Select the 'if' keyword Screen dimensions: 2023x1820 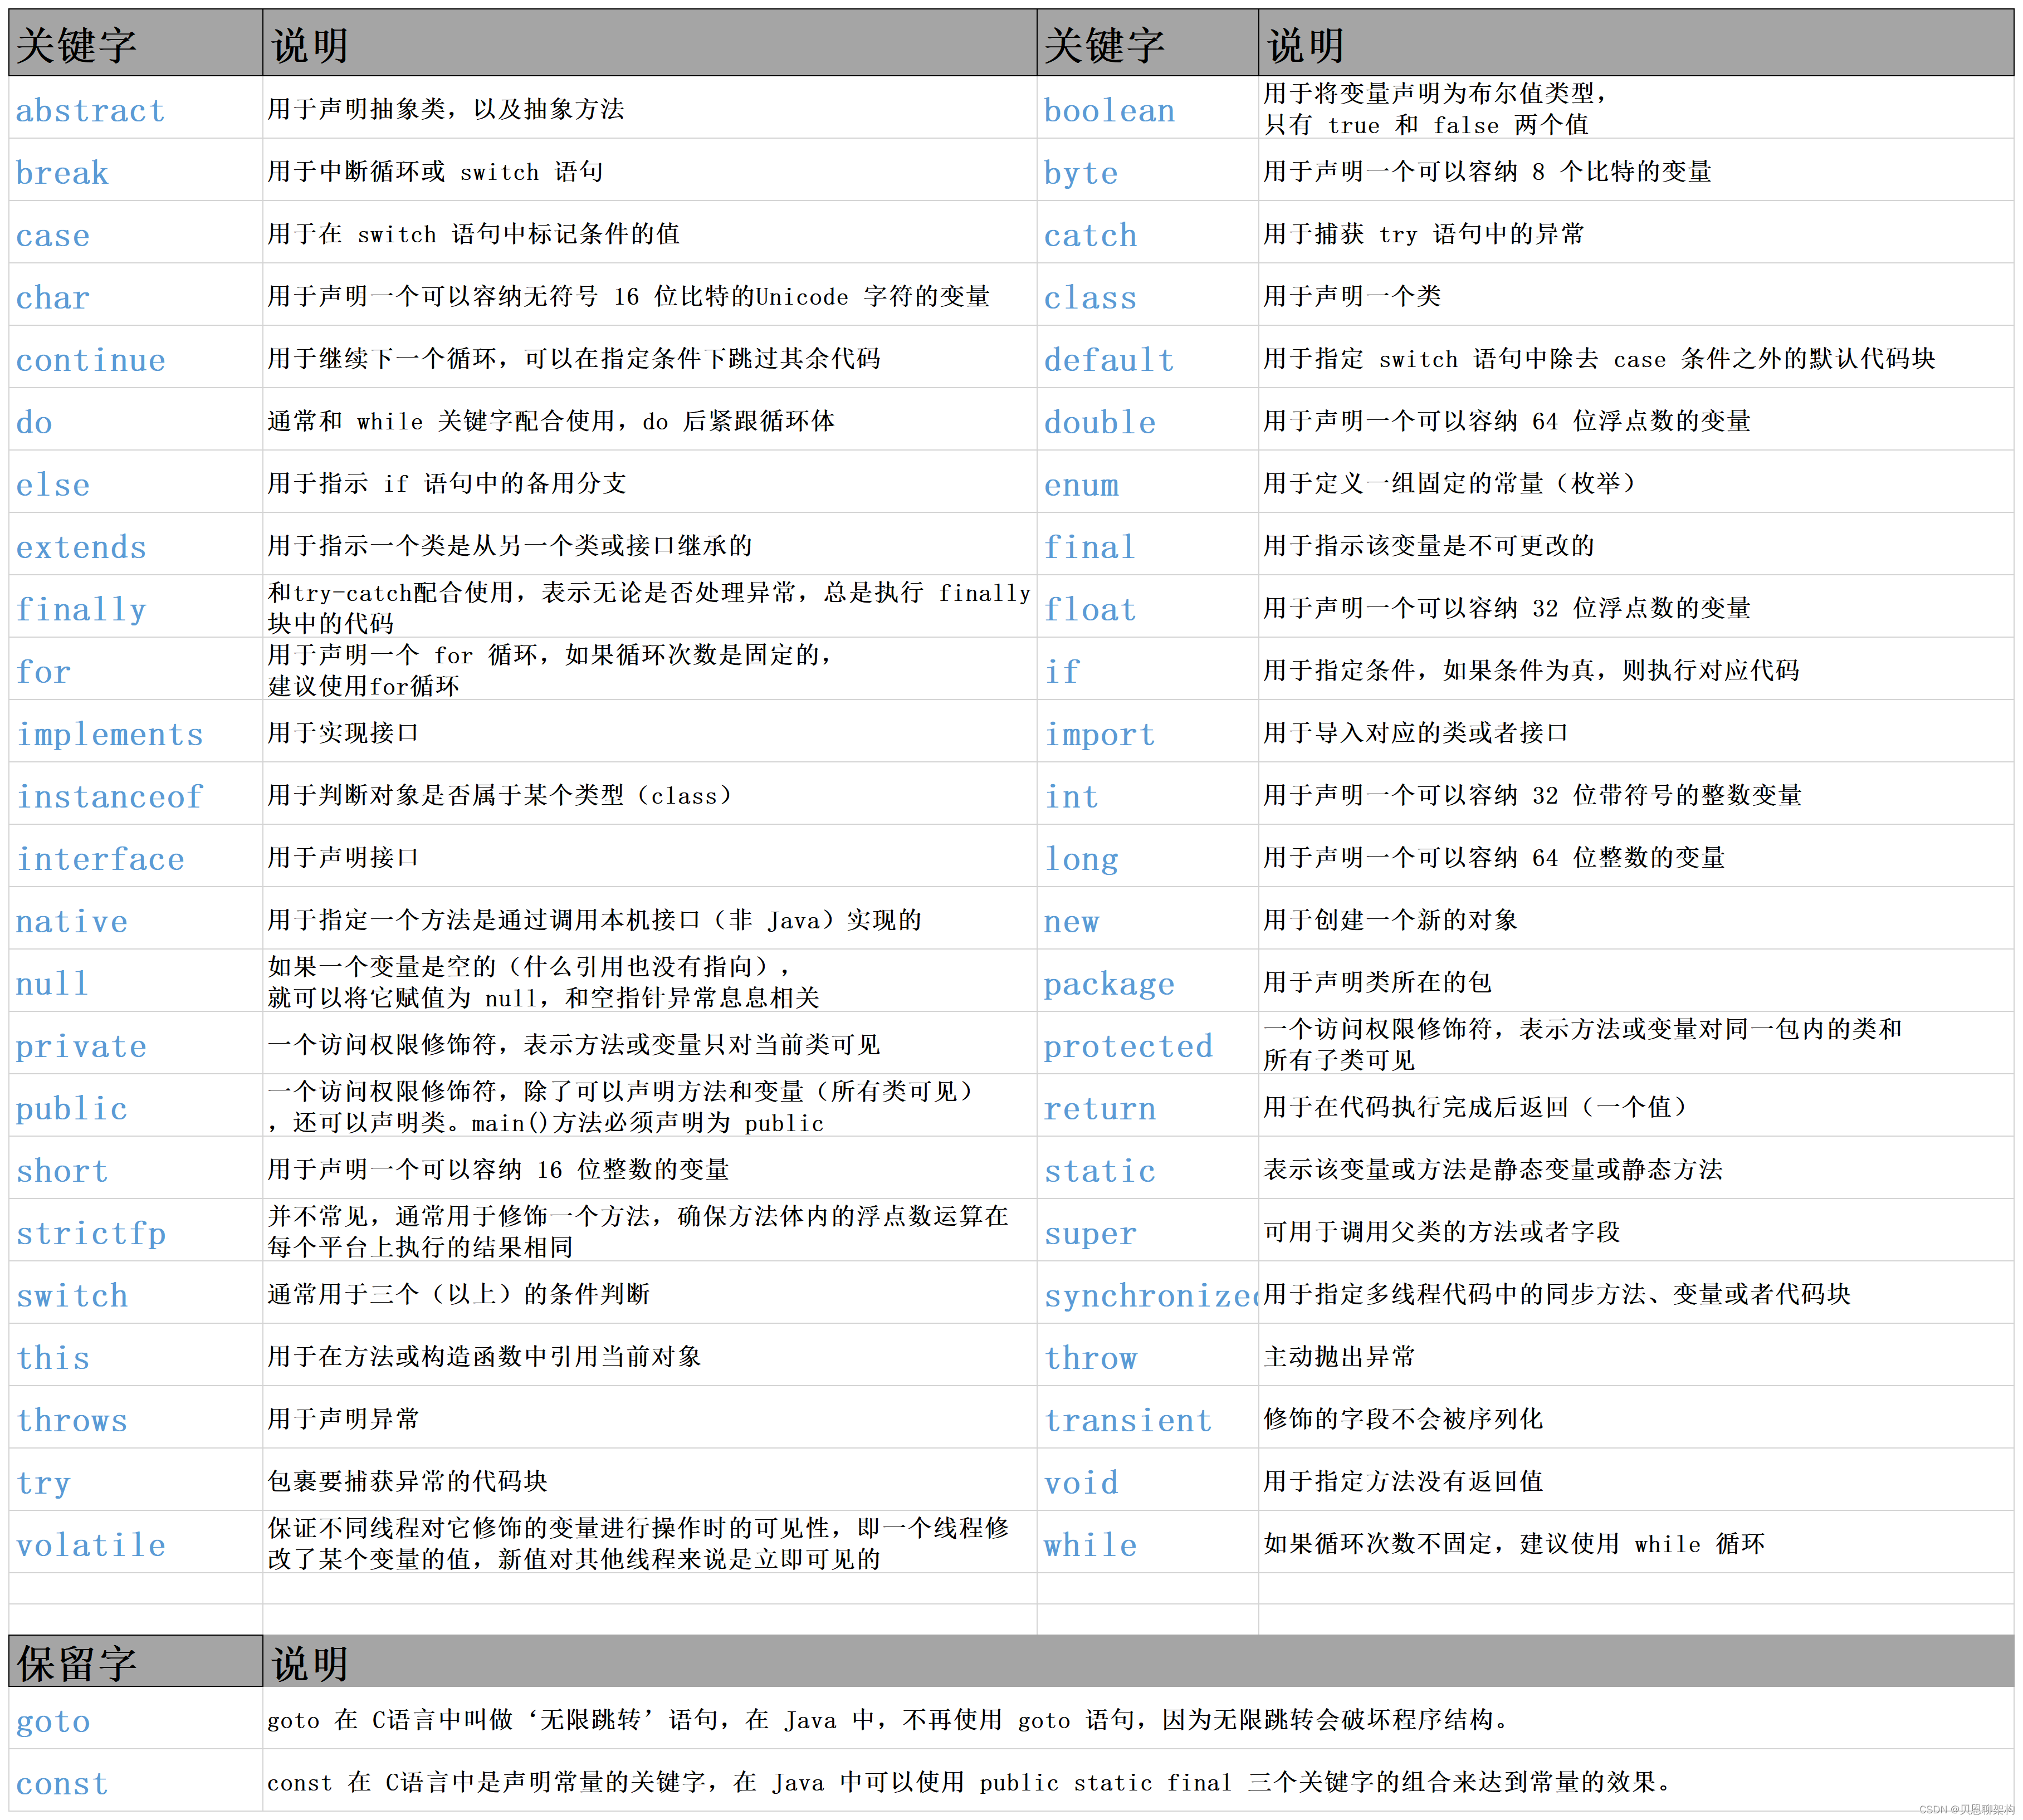click(1062, 671)
